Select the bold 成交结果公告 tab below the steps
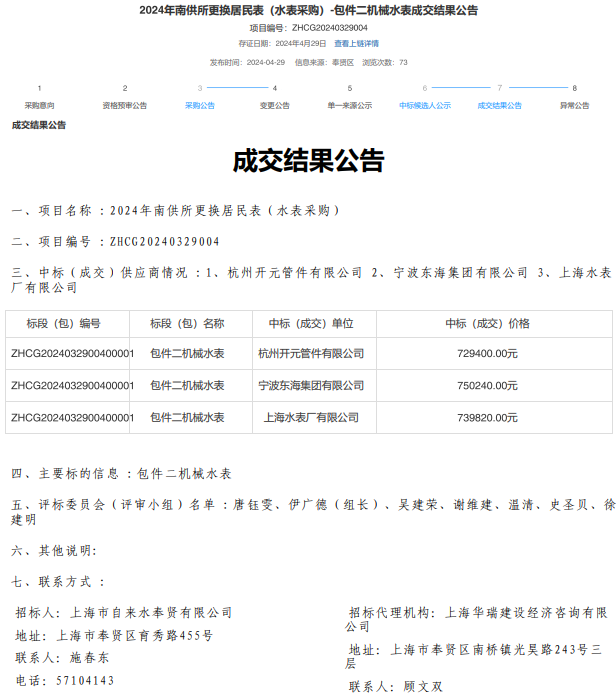616x695 pixels. (x=39, y=125)
